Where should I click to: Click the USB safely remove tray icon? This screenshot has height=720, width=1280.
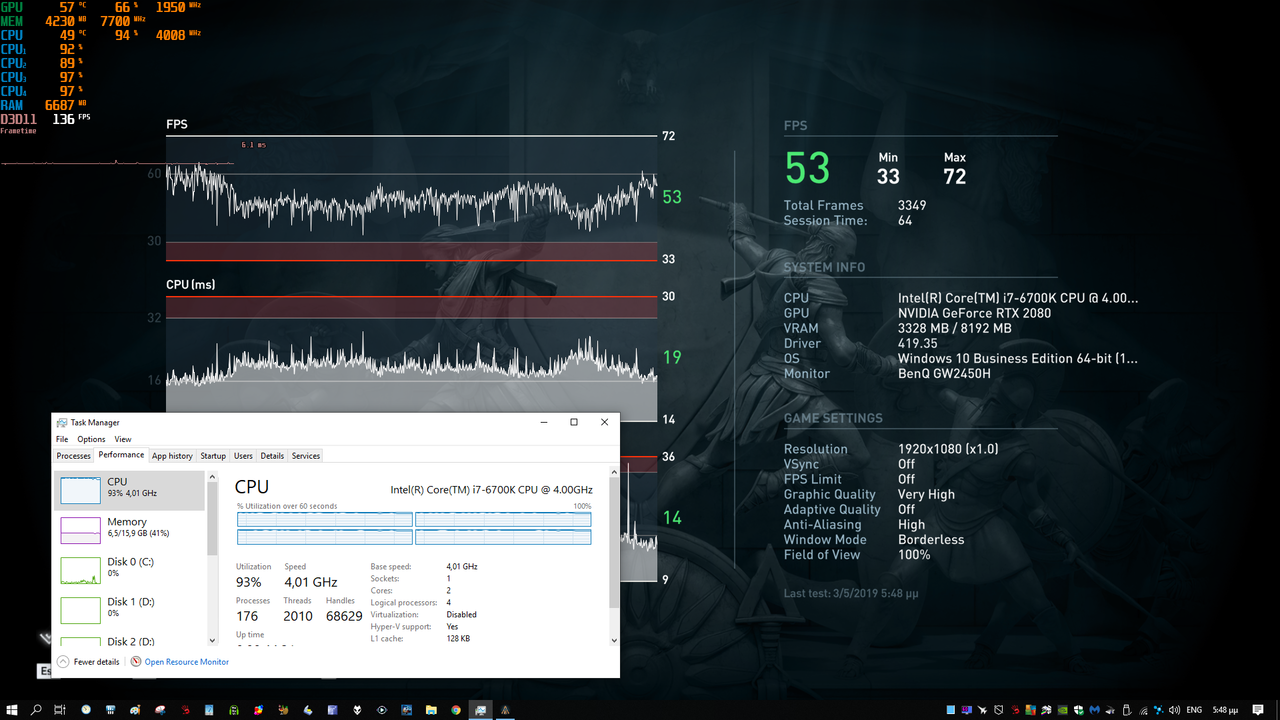pos(1126,710)
